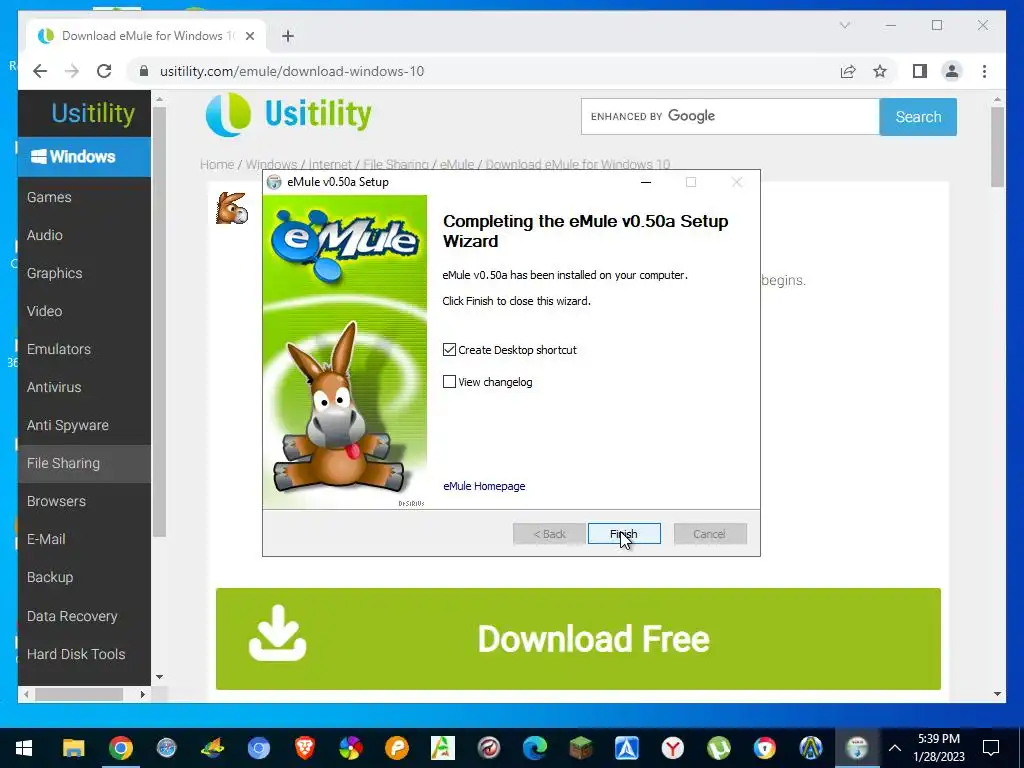Check the View changelog checkbox

[449, 382]
